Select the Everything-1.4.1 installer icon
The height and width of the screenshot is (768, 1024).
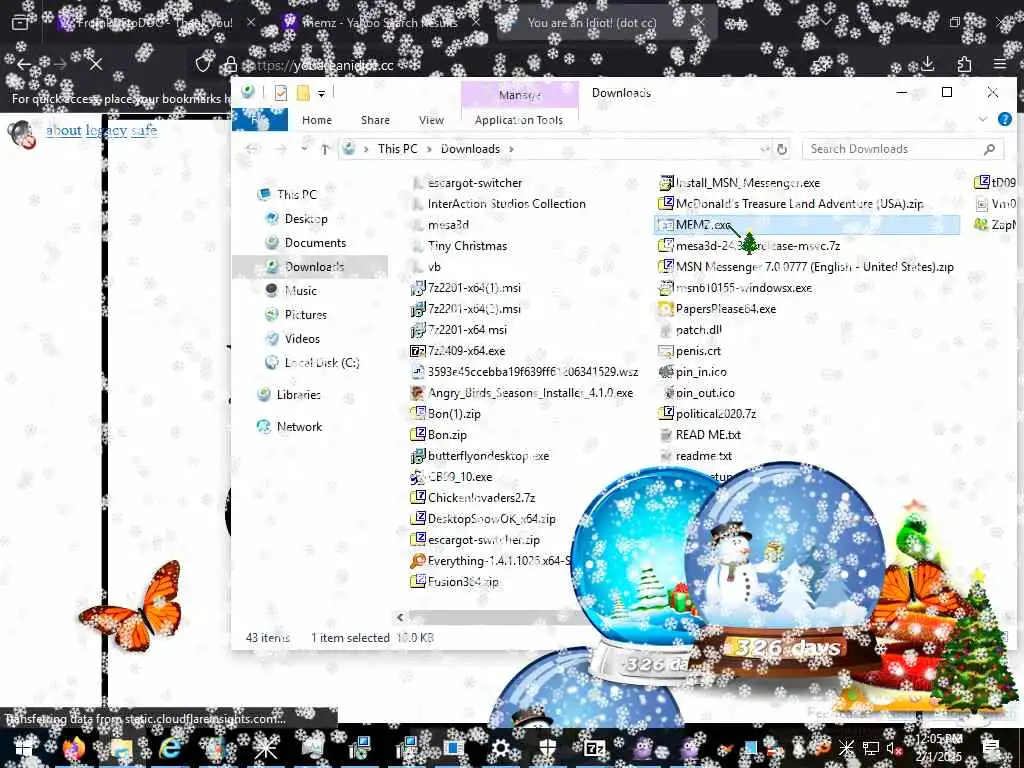[417, 561]
